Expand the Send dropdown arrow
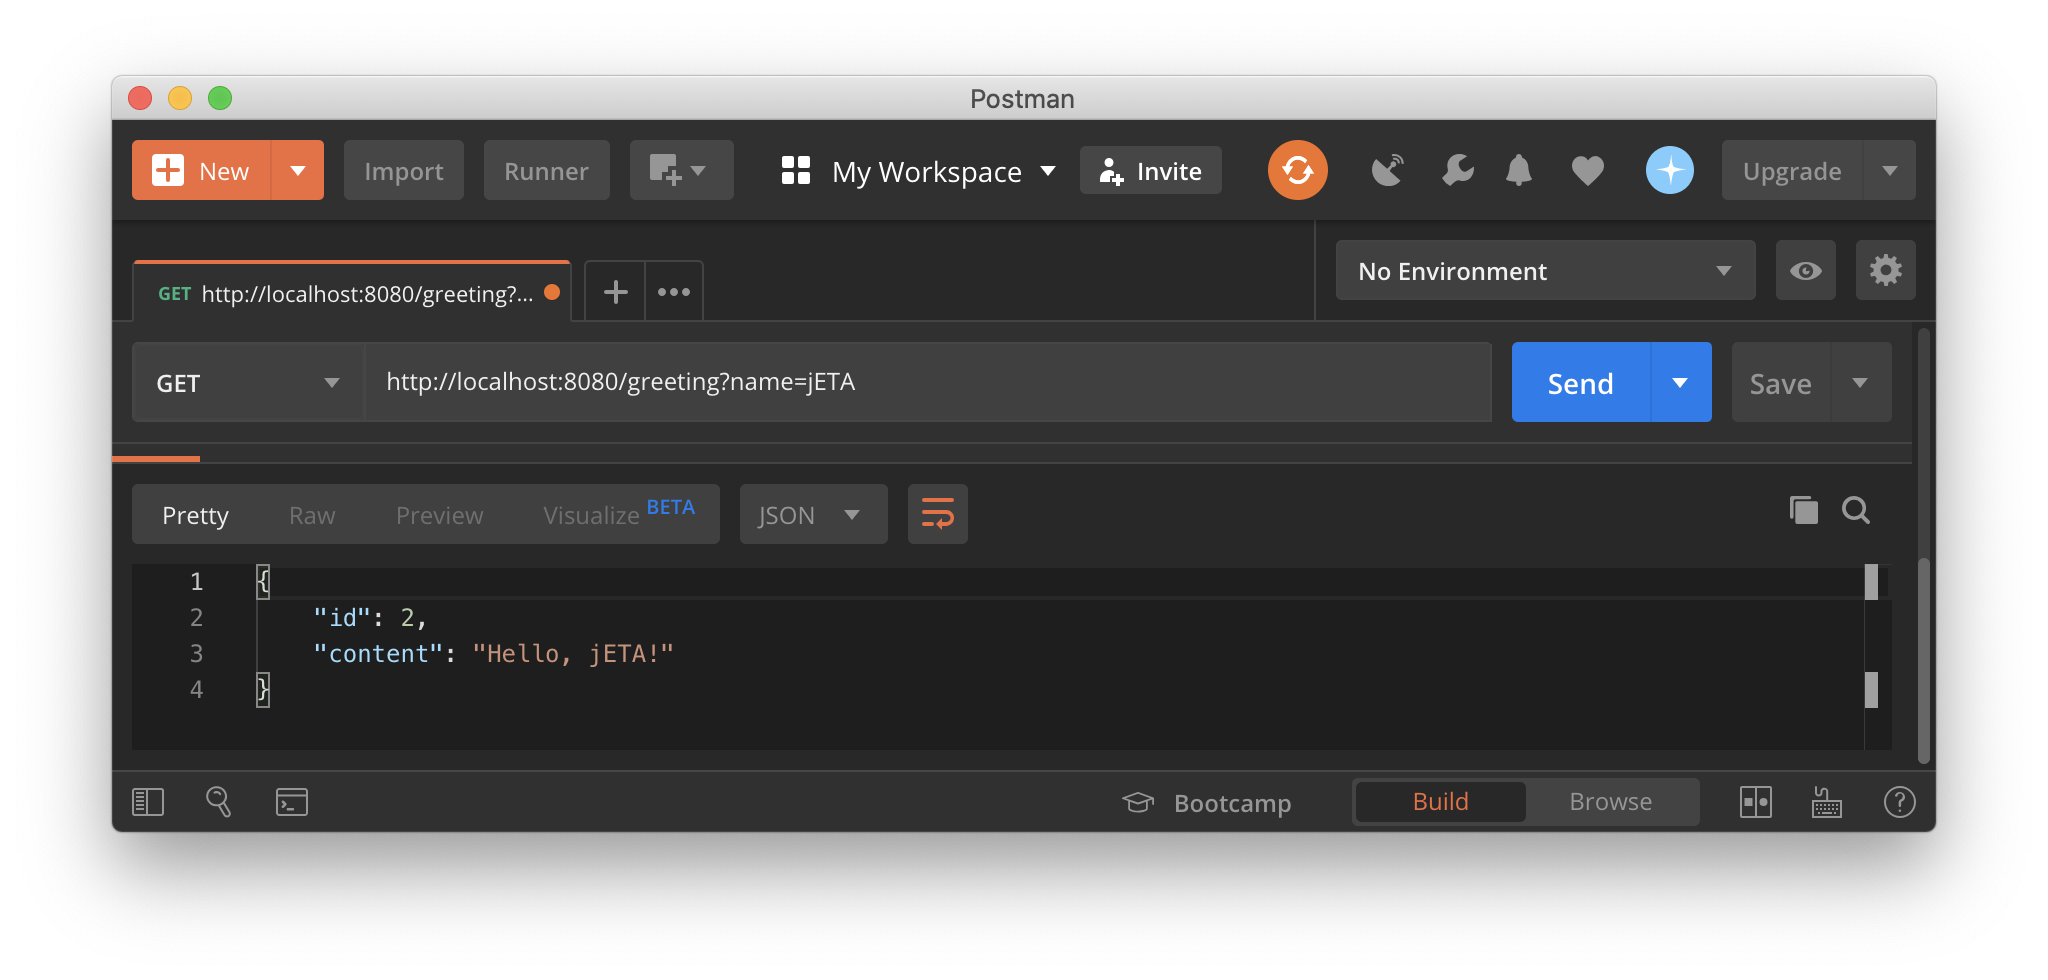Screen dimensions: 2048x980 click(x=1680, y=382)
